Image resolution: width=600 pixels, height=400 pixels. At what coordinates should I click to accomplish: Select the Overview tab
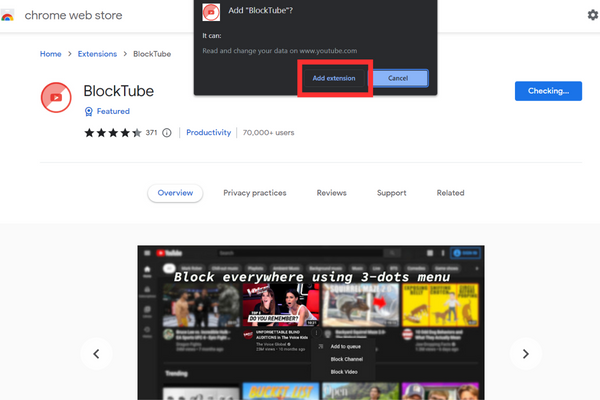tap(175, 193)
